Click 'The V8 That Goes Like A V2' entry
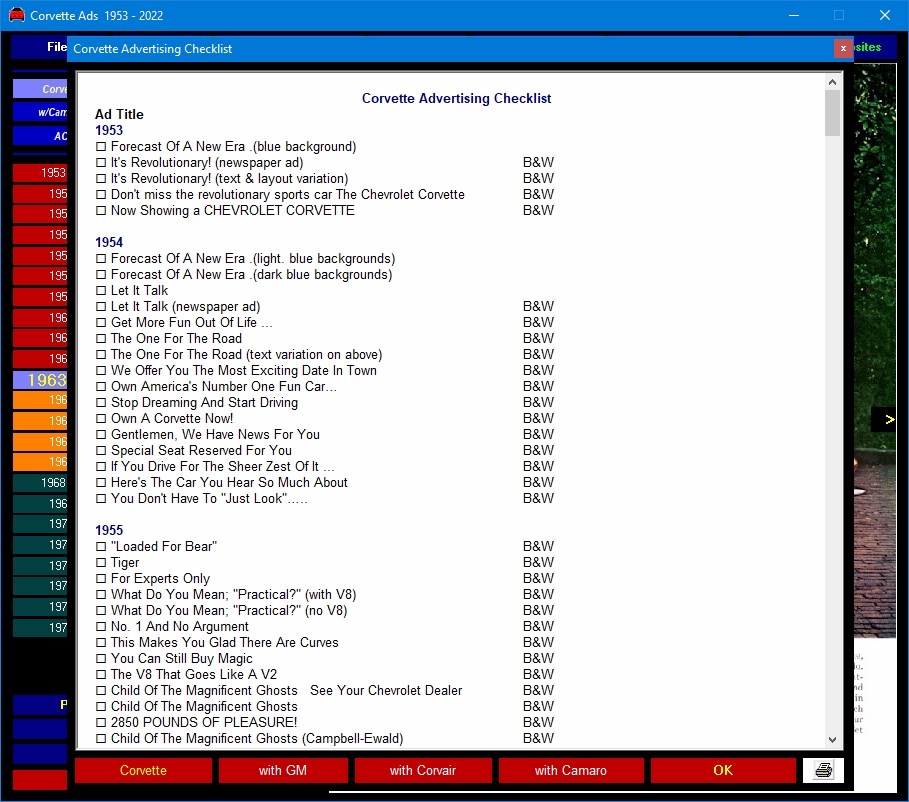The width and height of the screenshot is (909, 802). (194, 674)
